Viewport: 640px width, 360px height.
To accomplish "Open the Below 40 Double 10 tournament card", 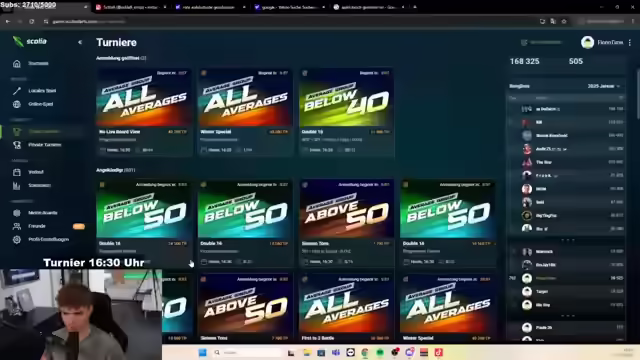I will (x=347, y=112).
